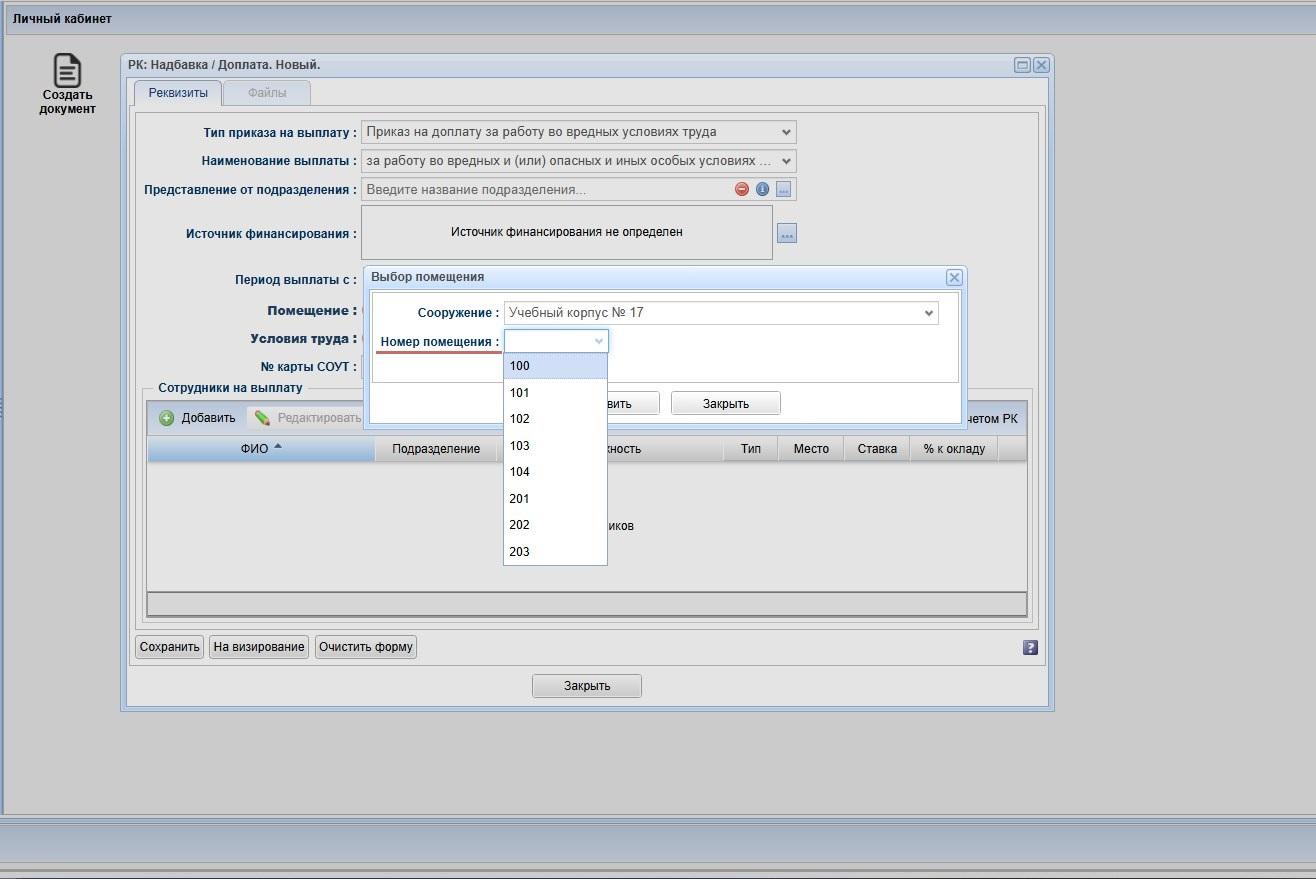1316x879 pixels.
Task: Collapse the Номер помещения dropdown arrow
Action: pyautogui.click(x=599, y=341)
